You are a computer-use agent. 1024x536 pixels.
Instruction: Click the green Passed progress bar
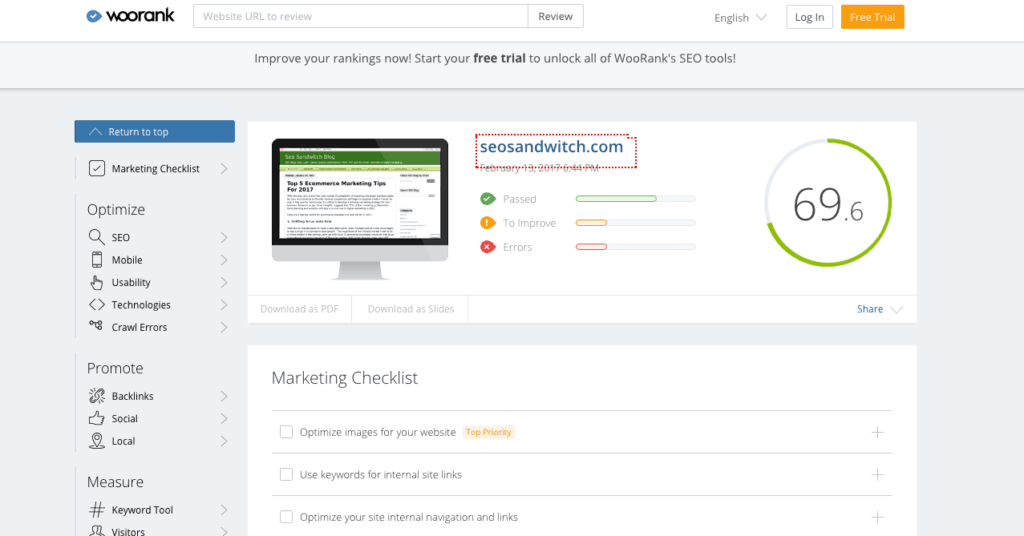[635, 198]
